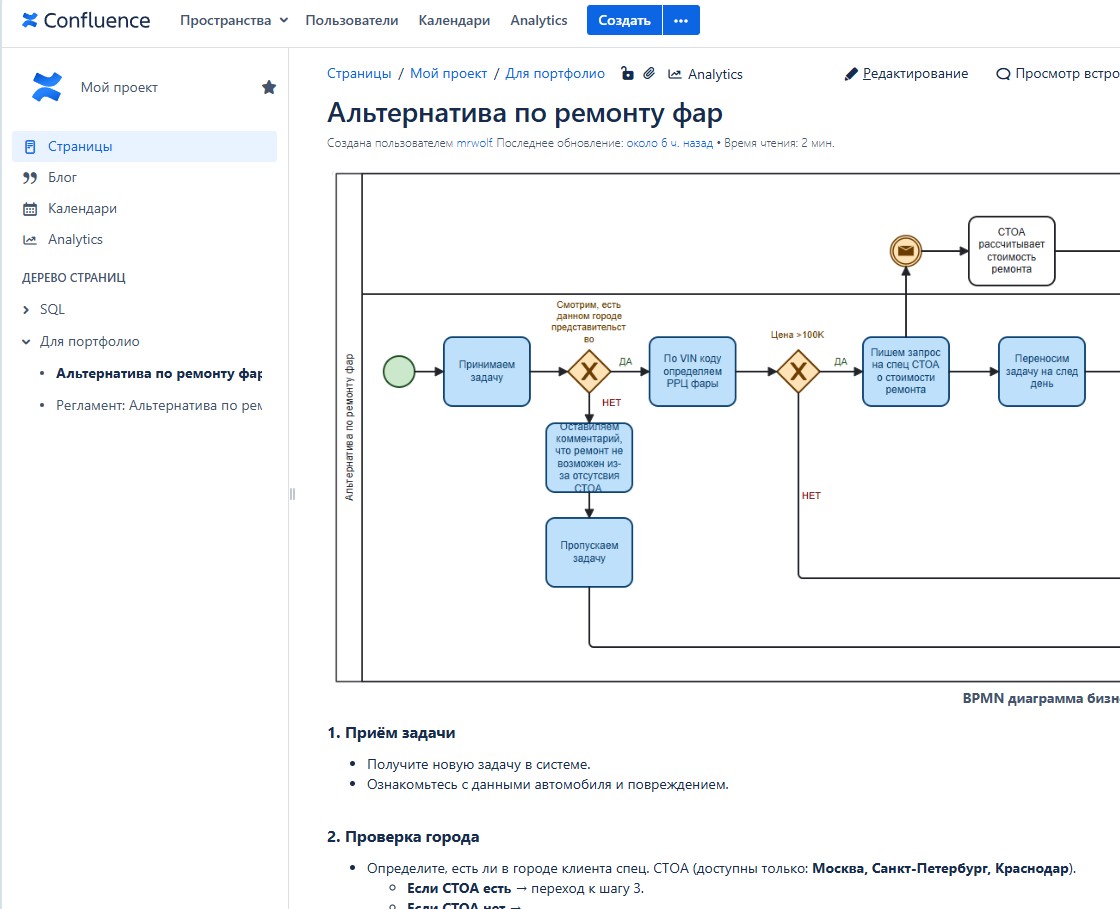The width and height of the screenshot is (1120, 909).
Task: Click the Мой проект breadcrumb link
Action: click(x=448, y=74)
